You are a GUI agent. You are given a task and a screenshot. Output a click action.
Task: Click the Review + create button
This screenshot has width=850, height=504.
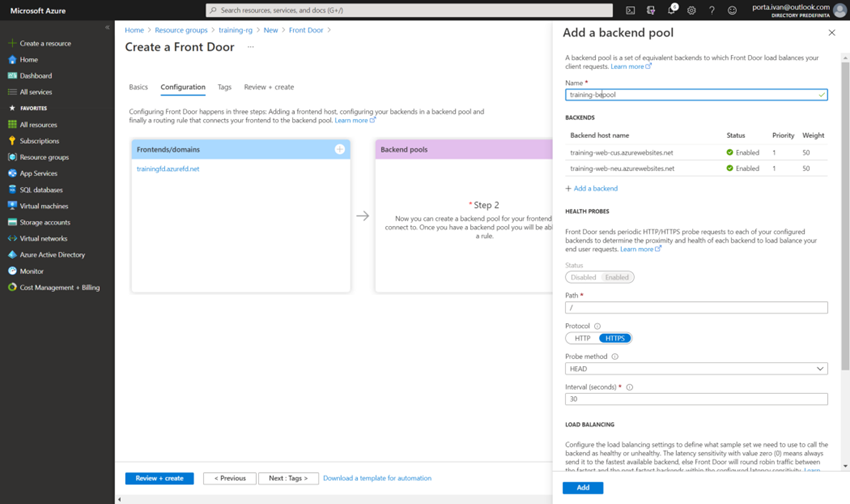pyautogui.click(x=159, y=478)
